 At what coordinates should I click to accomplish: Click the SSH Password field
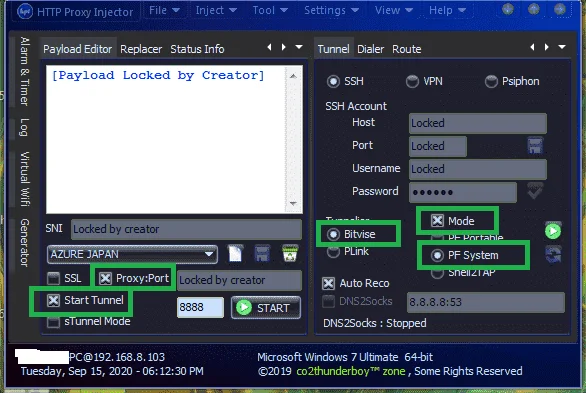[x=463, y=192]
